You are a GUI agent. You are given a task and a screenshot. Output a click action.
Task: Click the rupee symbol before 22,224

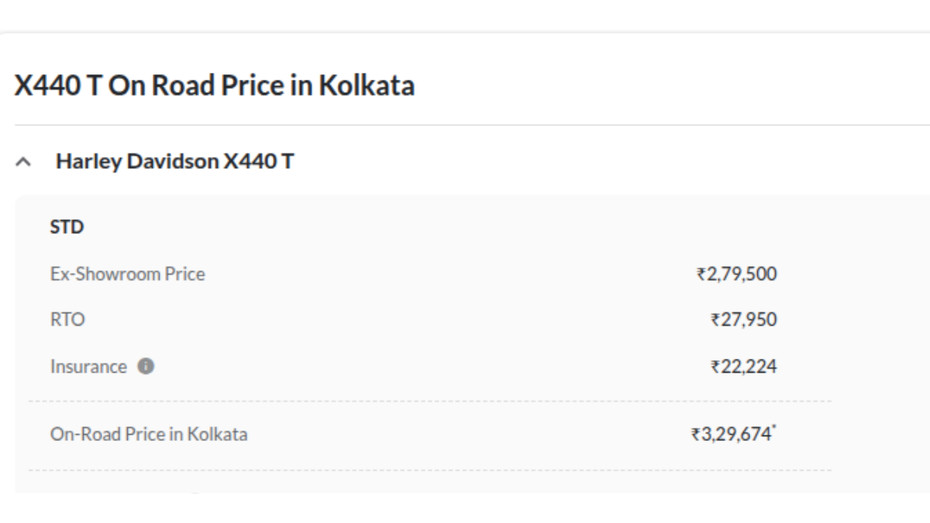click(715, 366)
